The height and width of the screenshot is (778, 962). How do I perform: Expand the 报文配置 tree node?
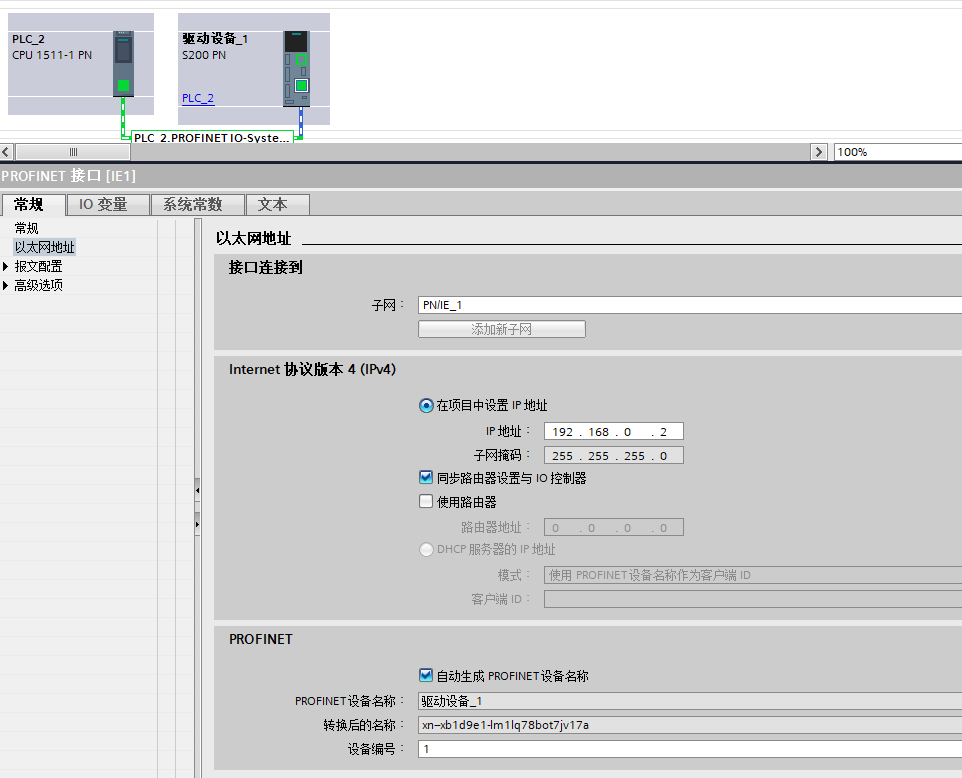tap(6, 266)
